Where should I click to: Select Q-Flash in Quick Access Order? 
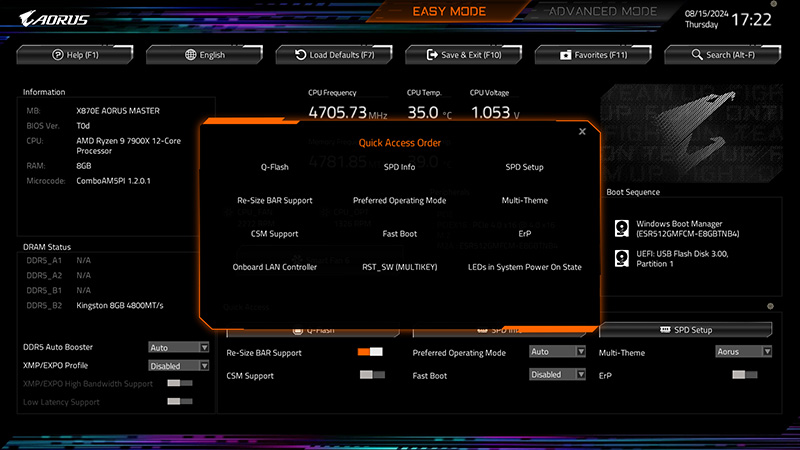275,167
